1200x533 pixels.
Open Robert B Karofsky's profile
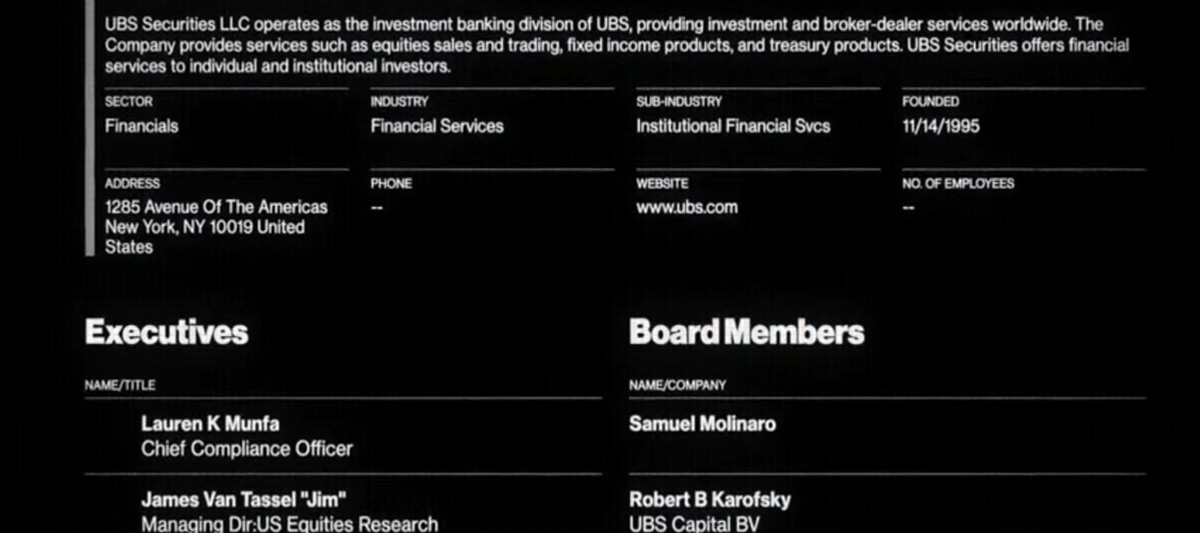709,499
